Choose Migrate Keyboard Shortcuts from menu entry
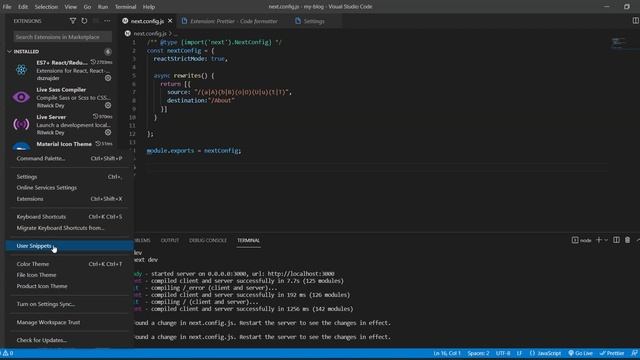Image resolution: width=640 pixels, height=360 pixels. (69, 228)
